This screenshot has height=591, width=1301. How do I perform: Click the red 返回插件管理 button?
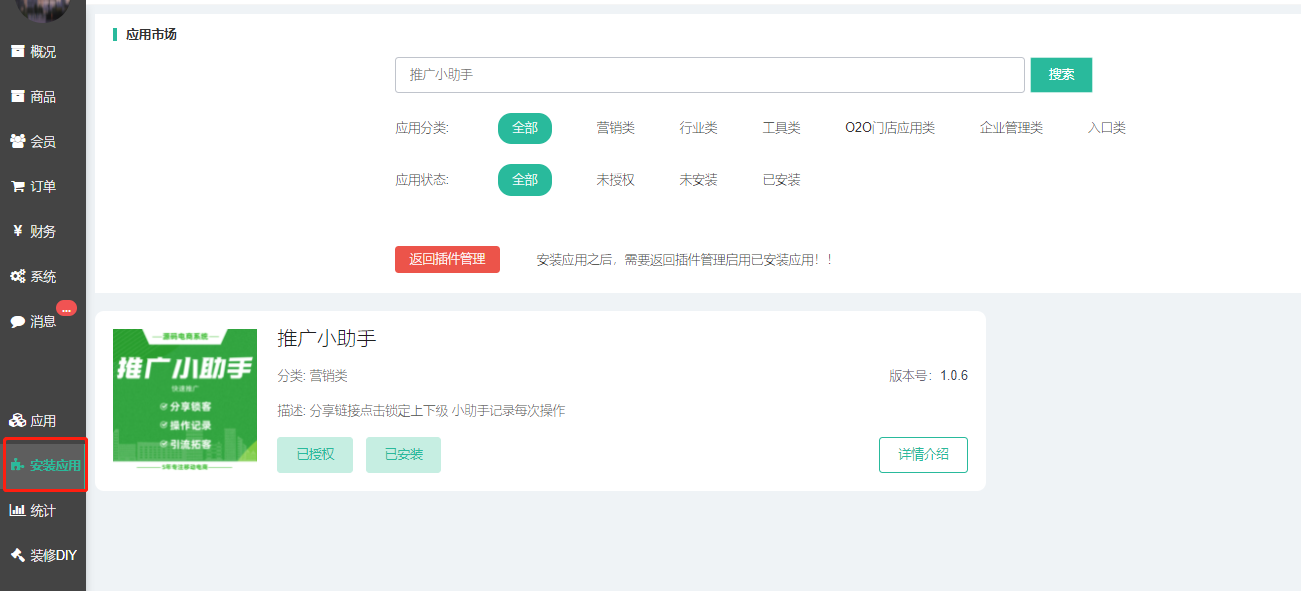pos(447,259)
